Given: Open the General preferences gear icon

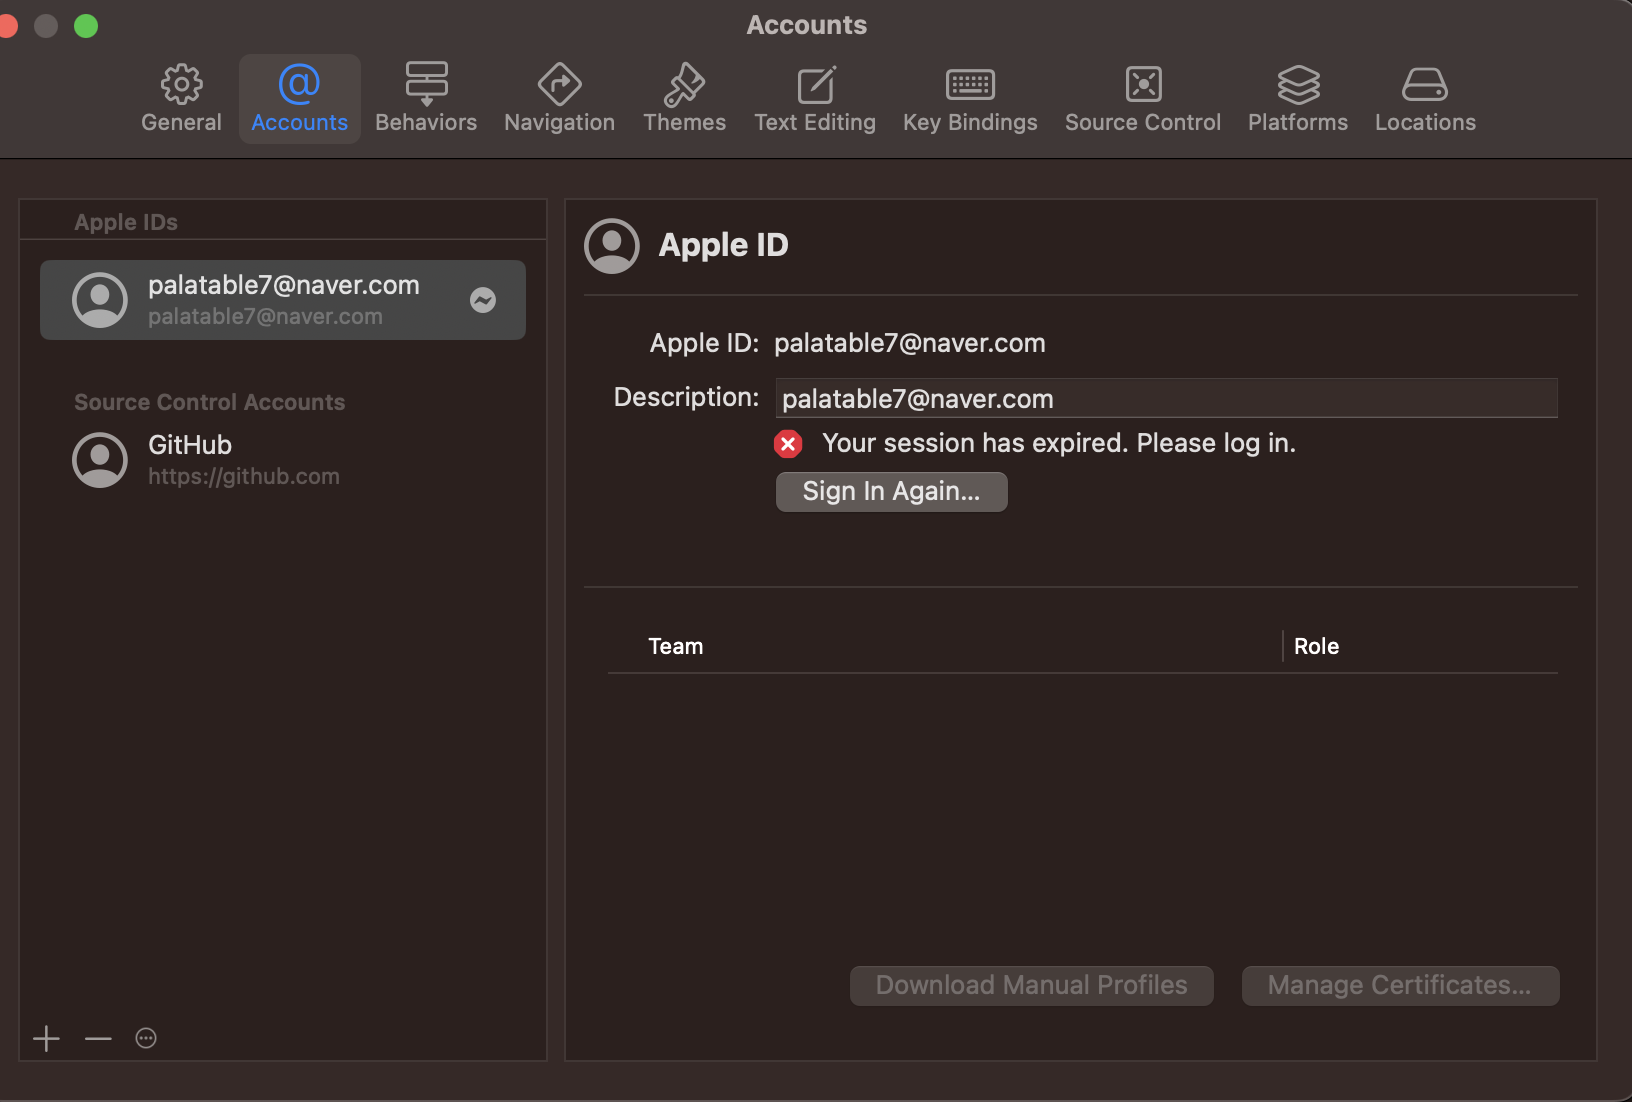Looking at the screenshot, I should tap(181, 85).
